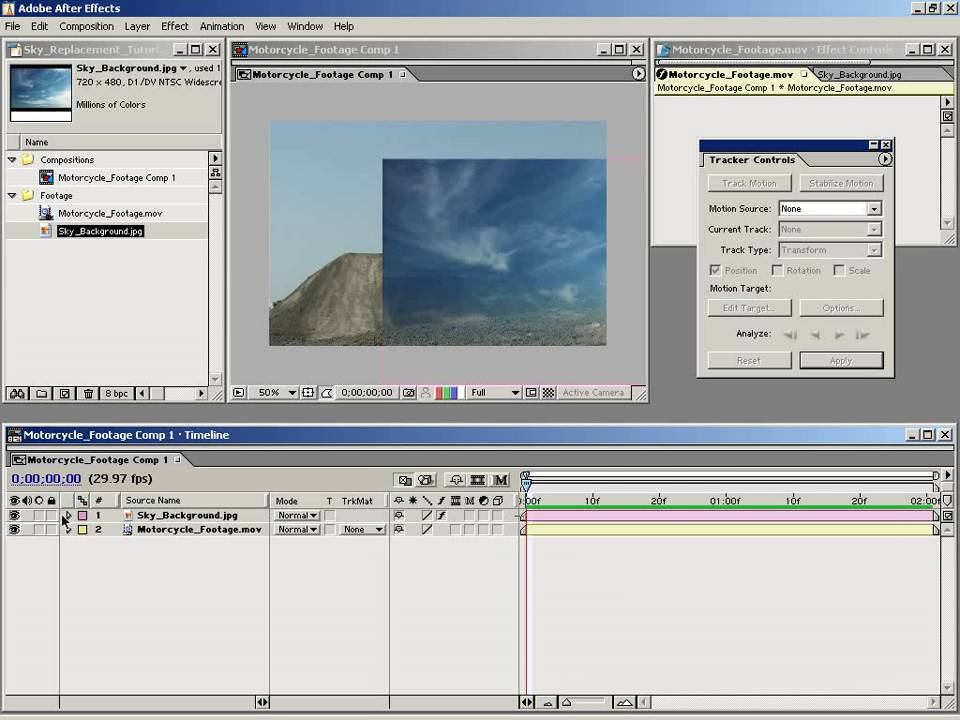This screenshot has width=960, height=720.
Task: Click the Apply button in Tracker Controls
Action: tap(841, 361)
